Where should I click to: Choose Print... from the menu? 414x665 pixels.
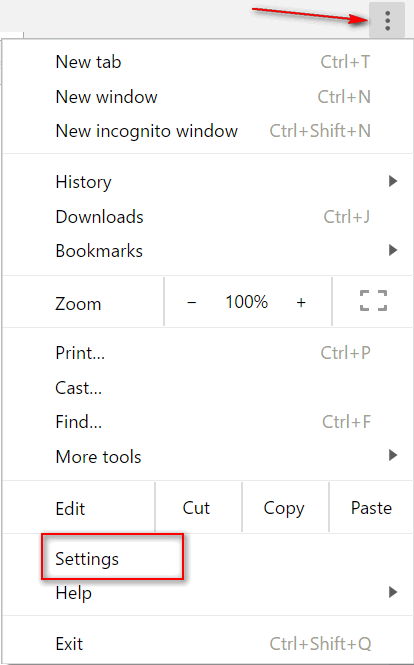pyautogui.click(x=208, y=353)
